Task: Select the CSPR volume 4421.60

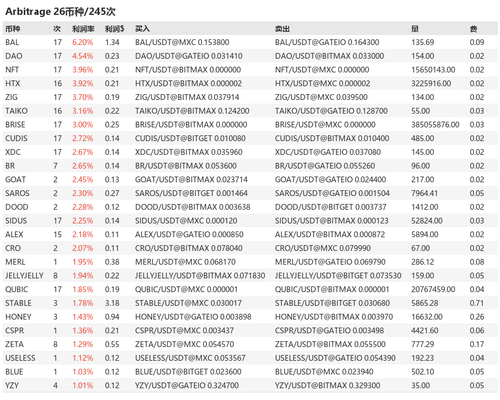Action: tap(425, 330)
